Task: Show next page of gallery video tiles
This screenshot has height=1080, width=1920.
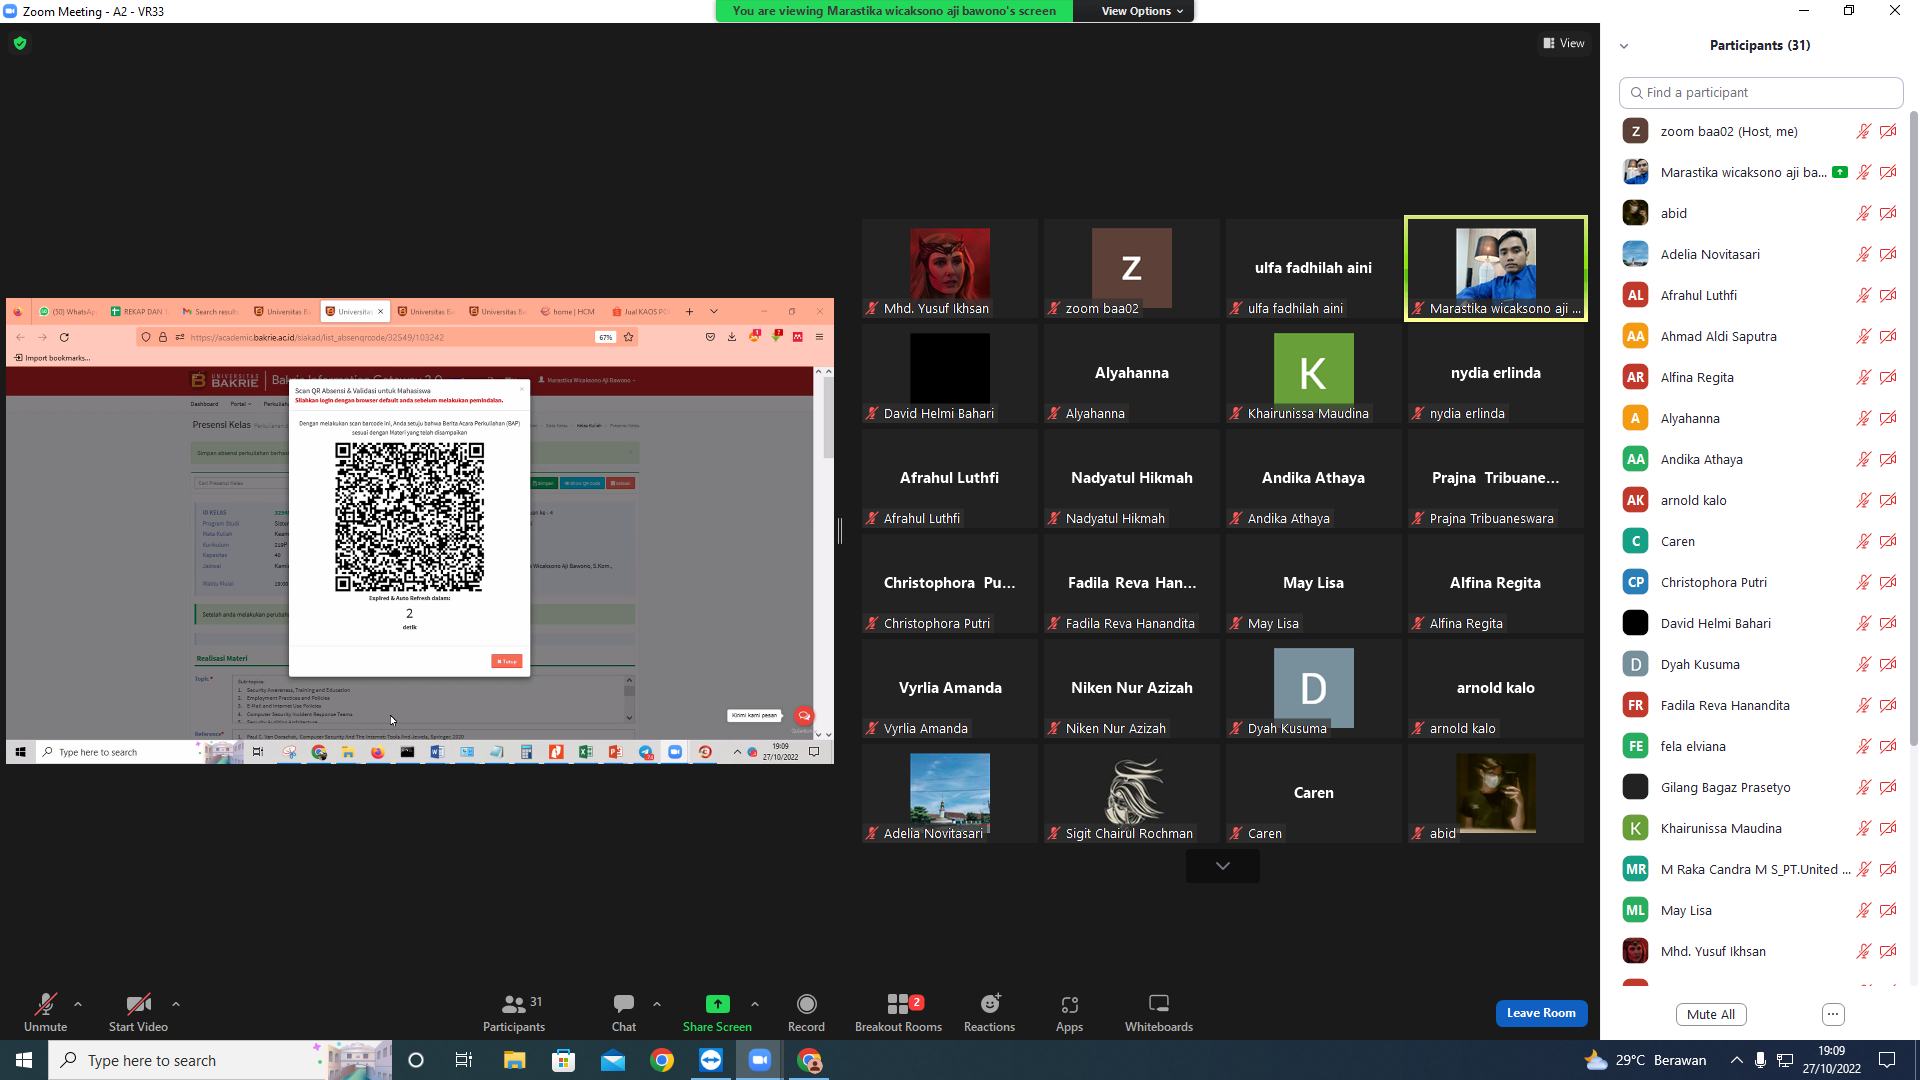Action: coord(1223,866)
